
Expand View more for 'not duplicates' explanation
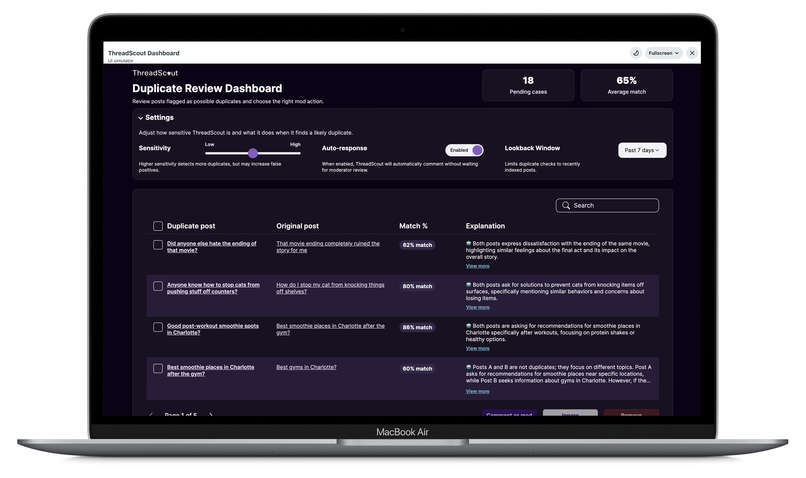(x=478, y=392)
